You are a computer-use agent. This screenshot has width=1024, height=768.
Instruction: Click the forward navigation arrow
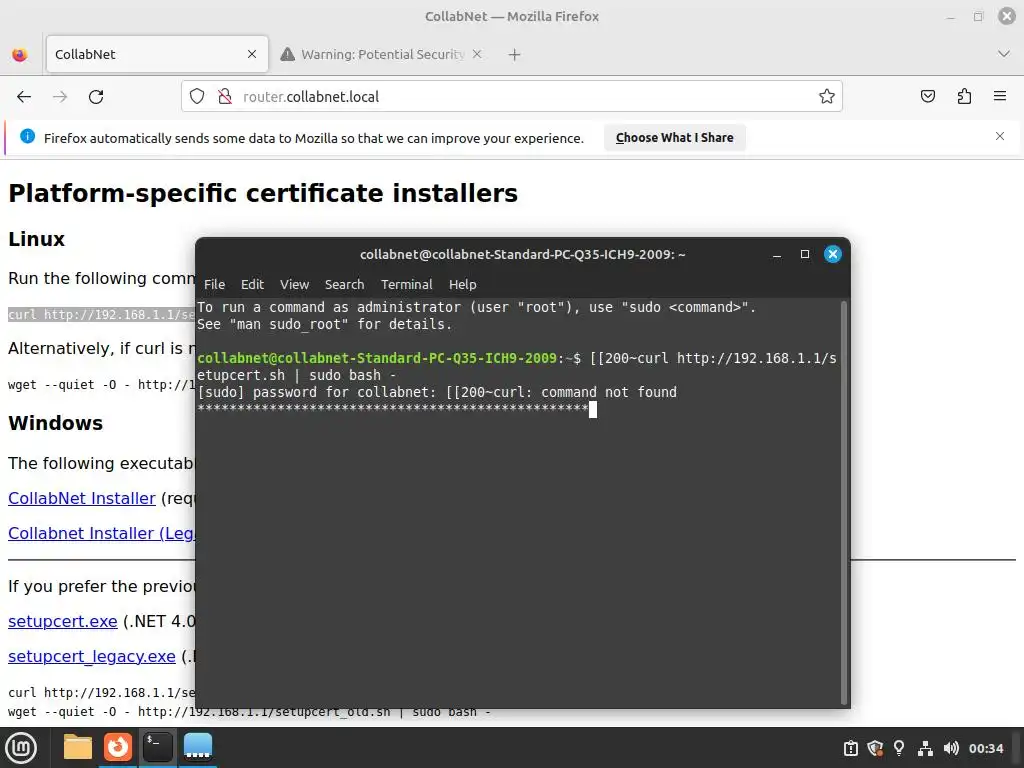pos(60,97)
